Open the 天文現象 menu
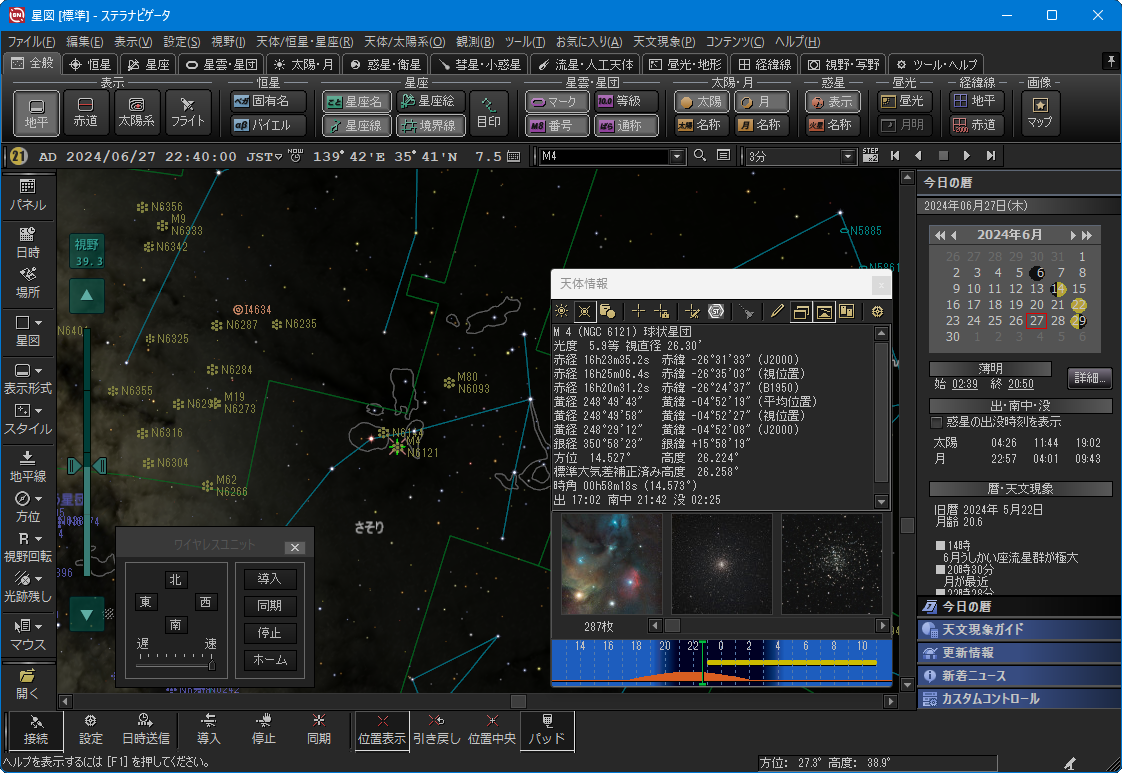The width and height of the screenshot is (1122, 773). [x=665, y=41]
